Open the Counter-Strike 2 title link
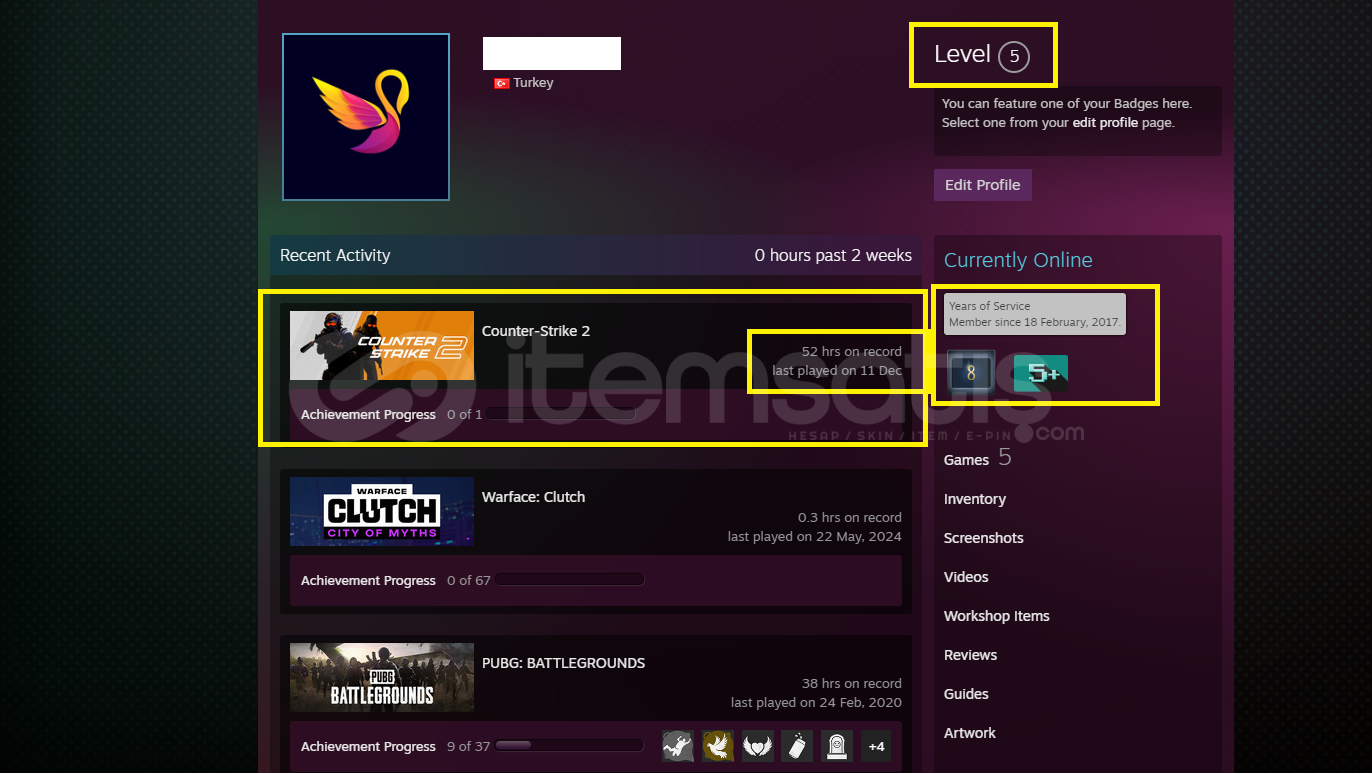Screen dimensions: 1372x774 pos(536,331)
